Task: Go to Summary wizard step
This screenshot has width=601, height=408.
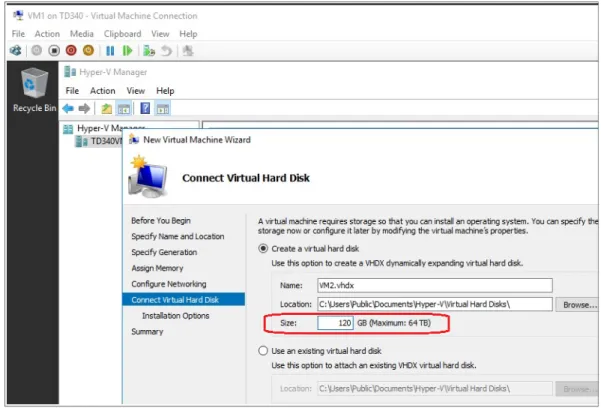Action: coord(147,331)
